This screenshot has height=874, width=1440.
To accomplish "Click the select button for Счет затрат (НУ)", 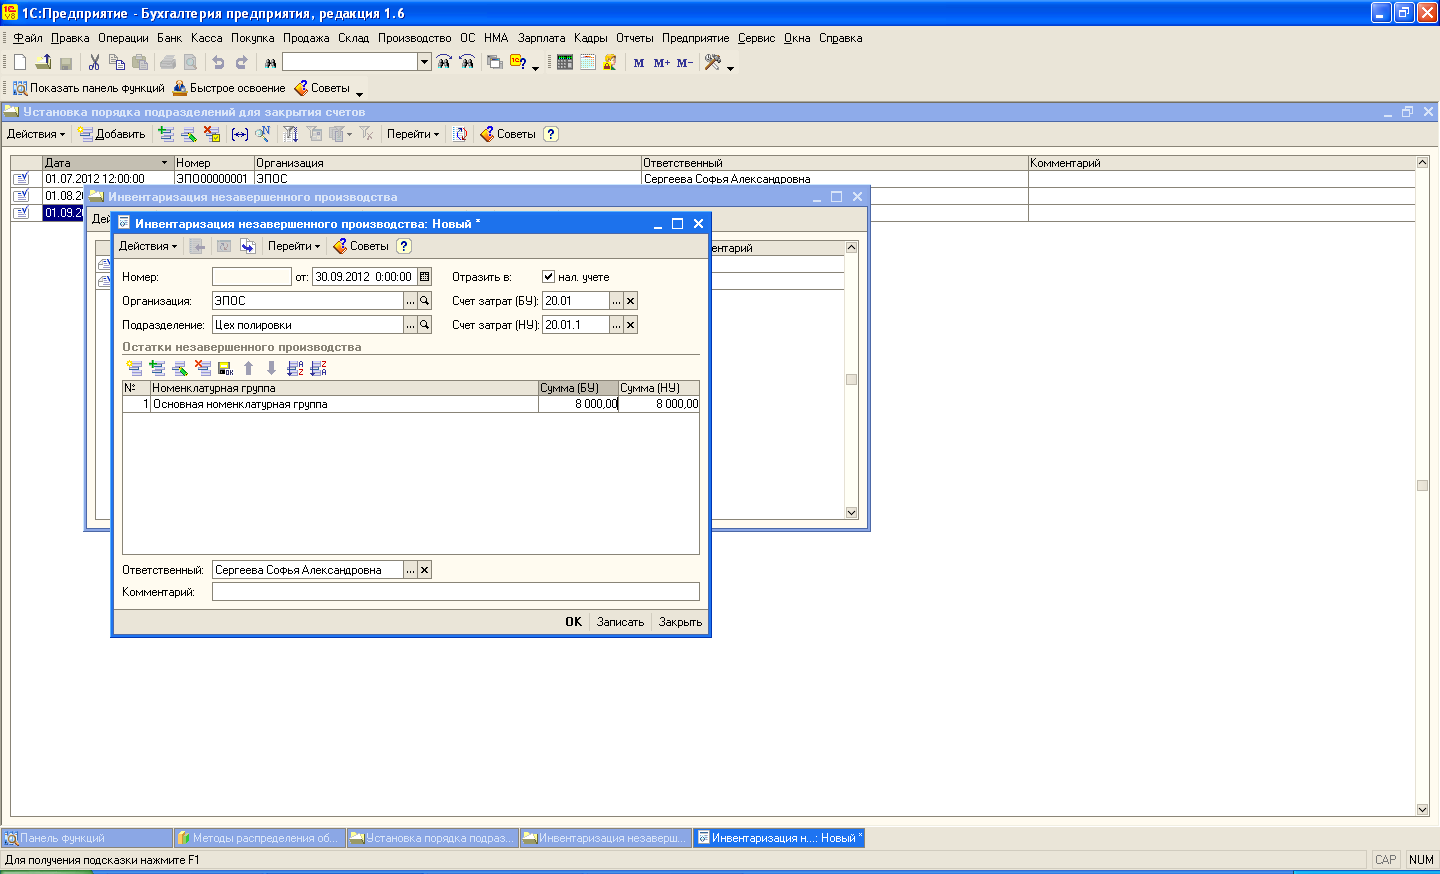I will (x=616, y=325).
